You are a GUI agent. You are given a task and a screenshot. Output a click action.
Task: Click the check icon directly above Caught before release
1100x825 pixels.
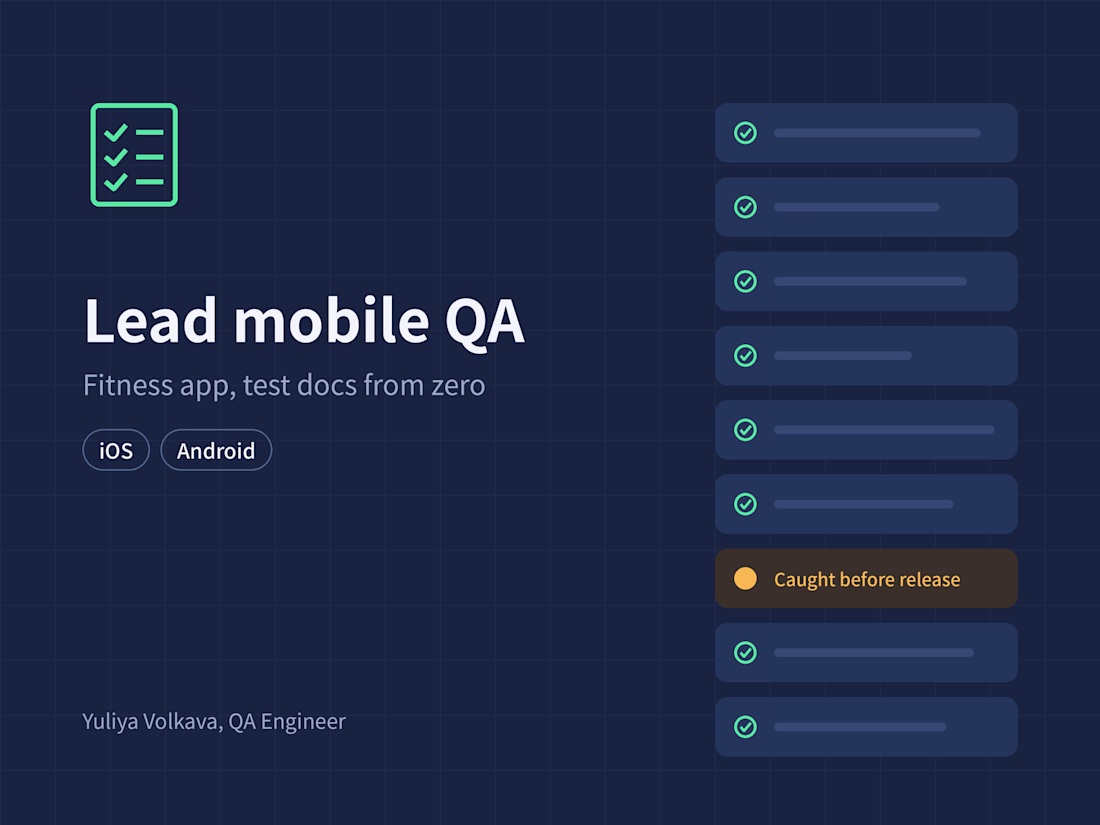coord(745,504)
